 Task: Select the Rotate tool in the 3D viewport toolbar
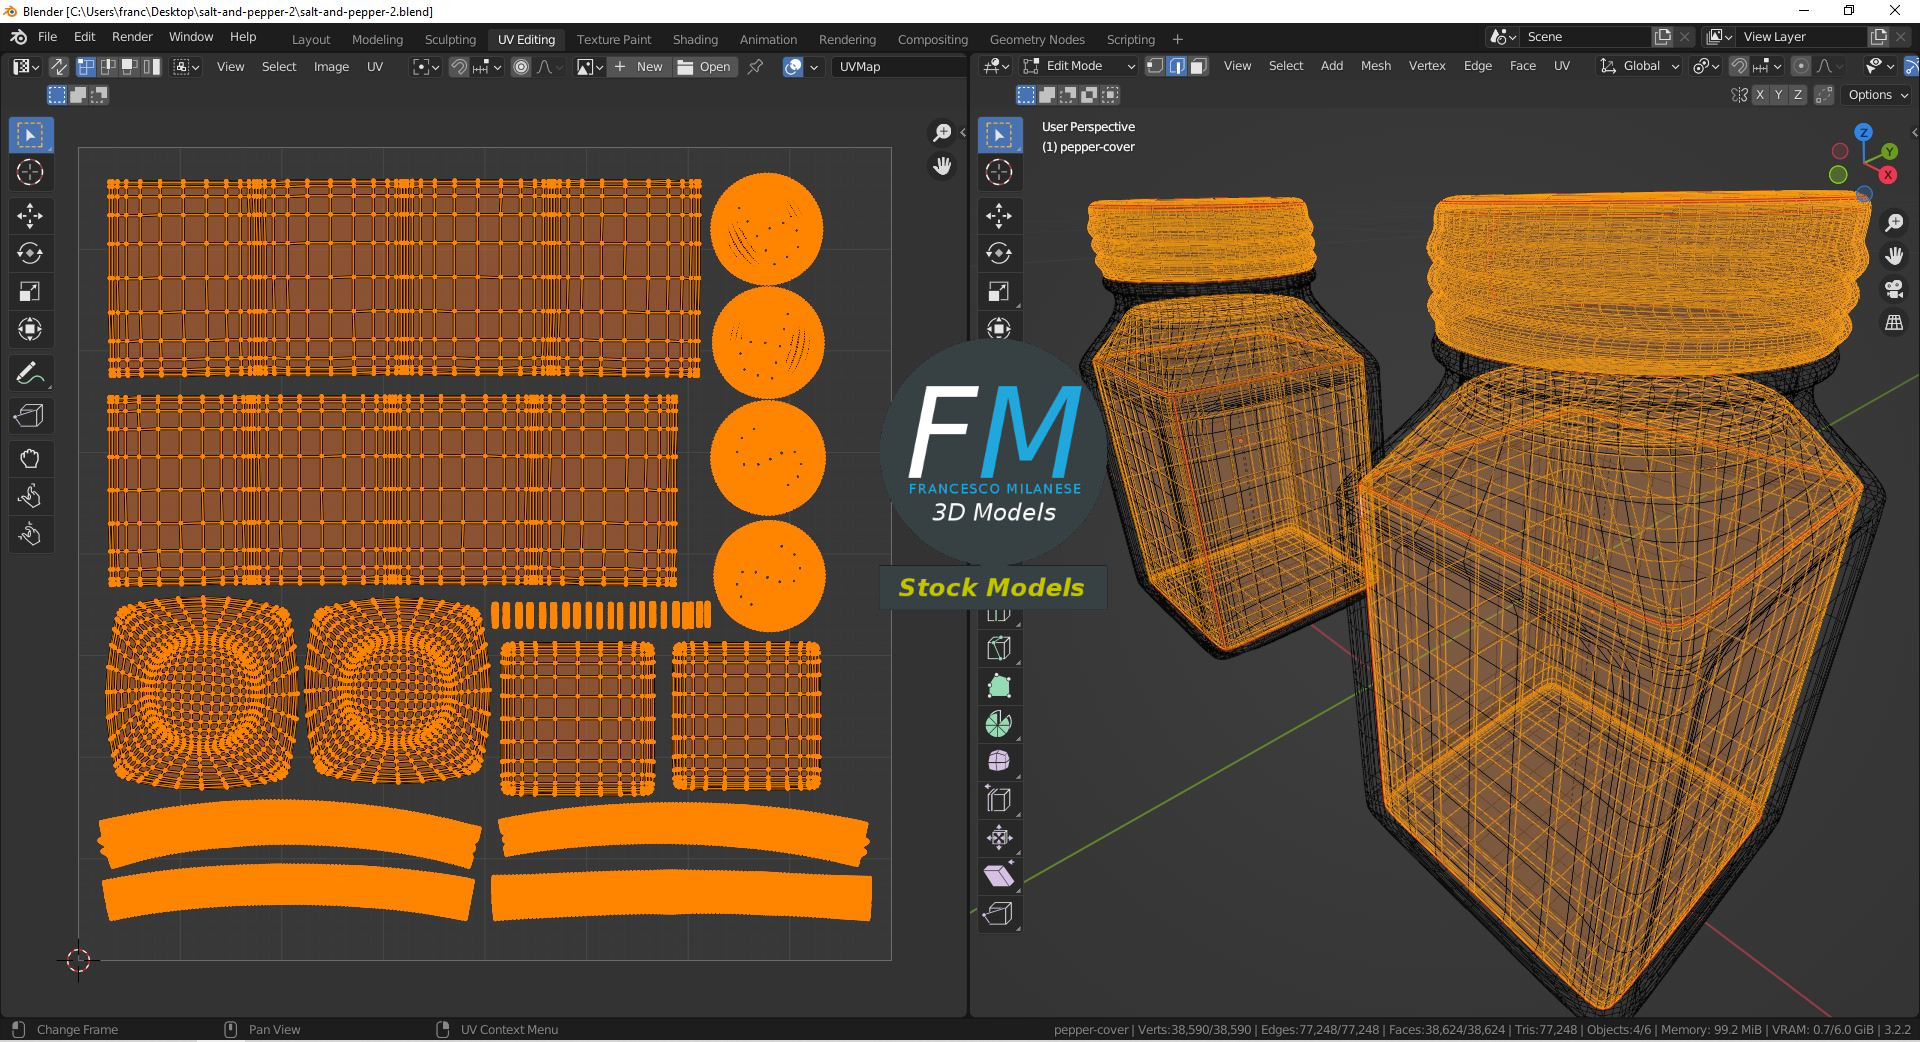(x=999, y=254)
